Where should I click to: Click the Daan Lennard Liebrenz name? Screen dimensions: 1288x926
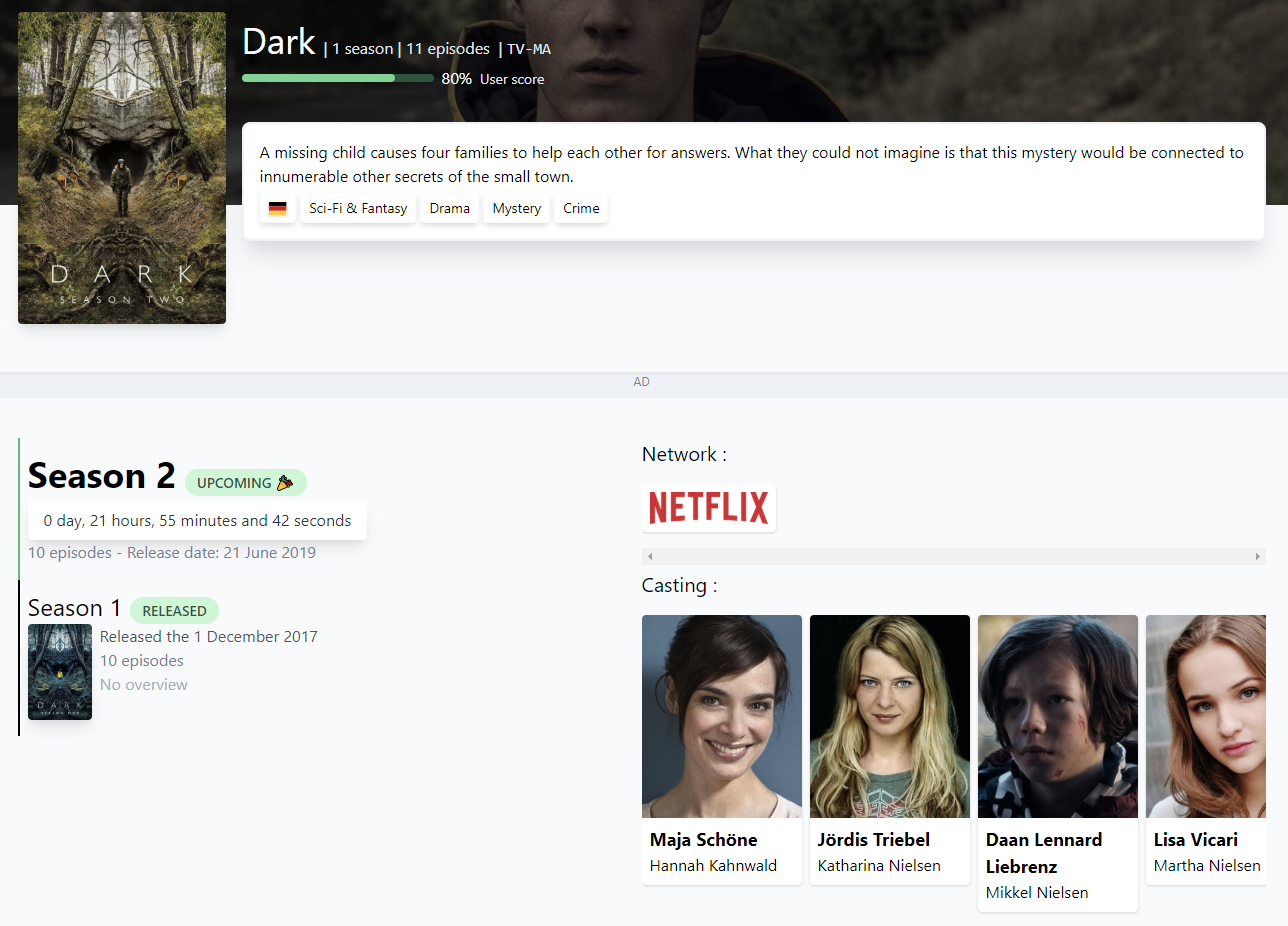[1044, 853]
